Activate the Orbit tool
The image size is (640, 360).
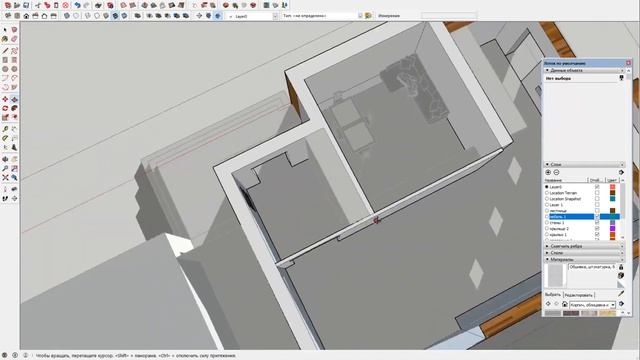(5, 159)
